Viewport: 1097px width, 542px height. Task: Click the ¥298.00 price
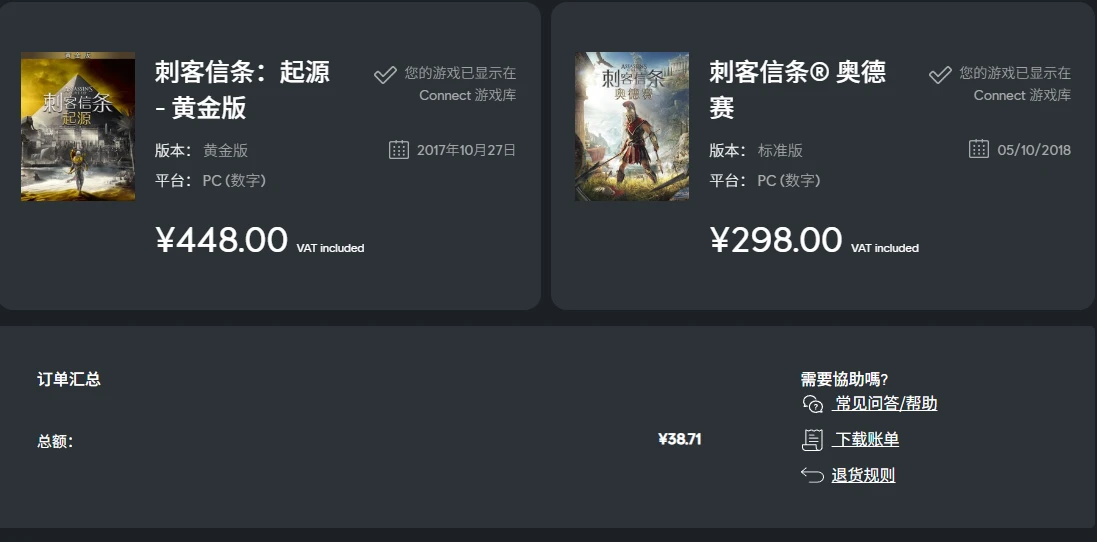776,241
